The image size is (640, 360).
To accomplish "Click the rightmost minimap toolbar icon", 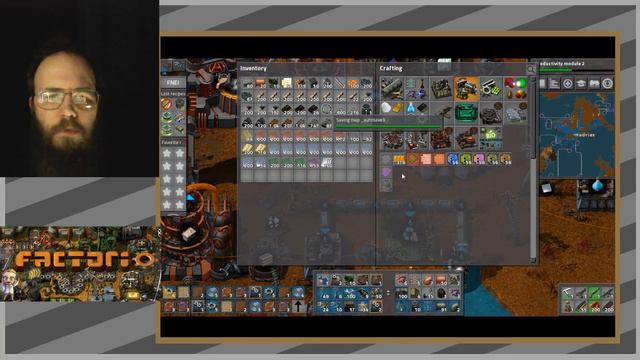I will coord(607,83).
